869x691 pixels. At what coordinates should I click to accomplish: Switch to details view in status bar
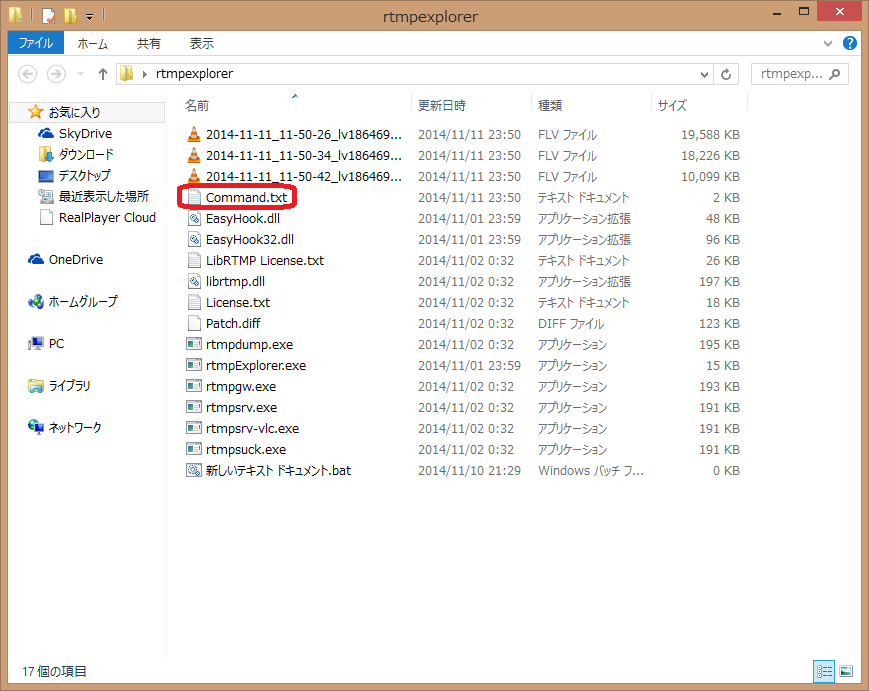point(824,671)
